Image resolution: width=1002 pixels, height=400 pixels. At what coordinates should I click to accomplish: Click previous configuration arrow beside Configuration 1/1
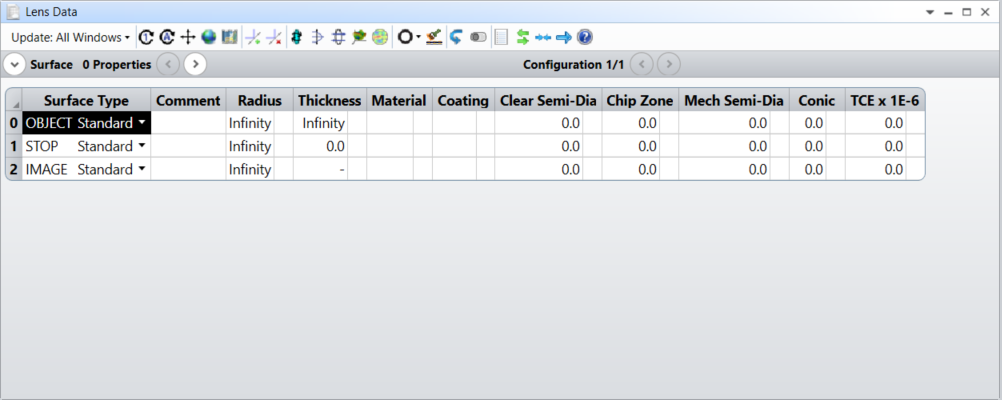(x=642, y=65)
